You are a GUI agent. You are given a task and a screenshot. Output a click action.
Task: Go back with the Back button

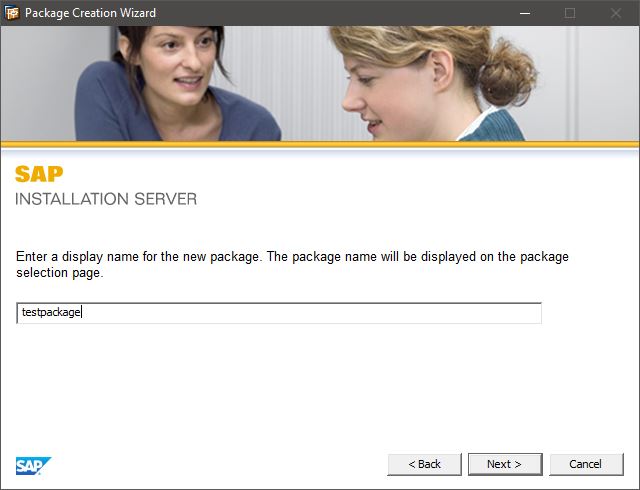point(424,464)
